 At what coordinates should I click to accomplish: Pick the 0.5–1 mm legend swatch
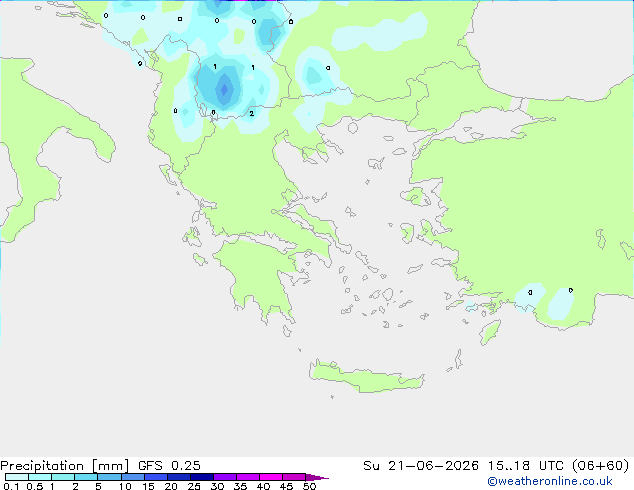[40, 477]
